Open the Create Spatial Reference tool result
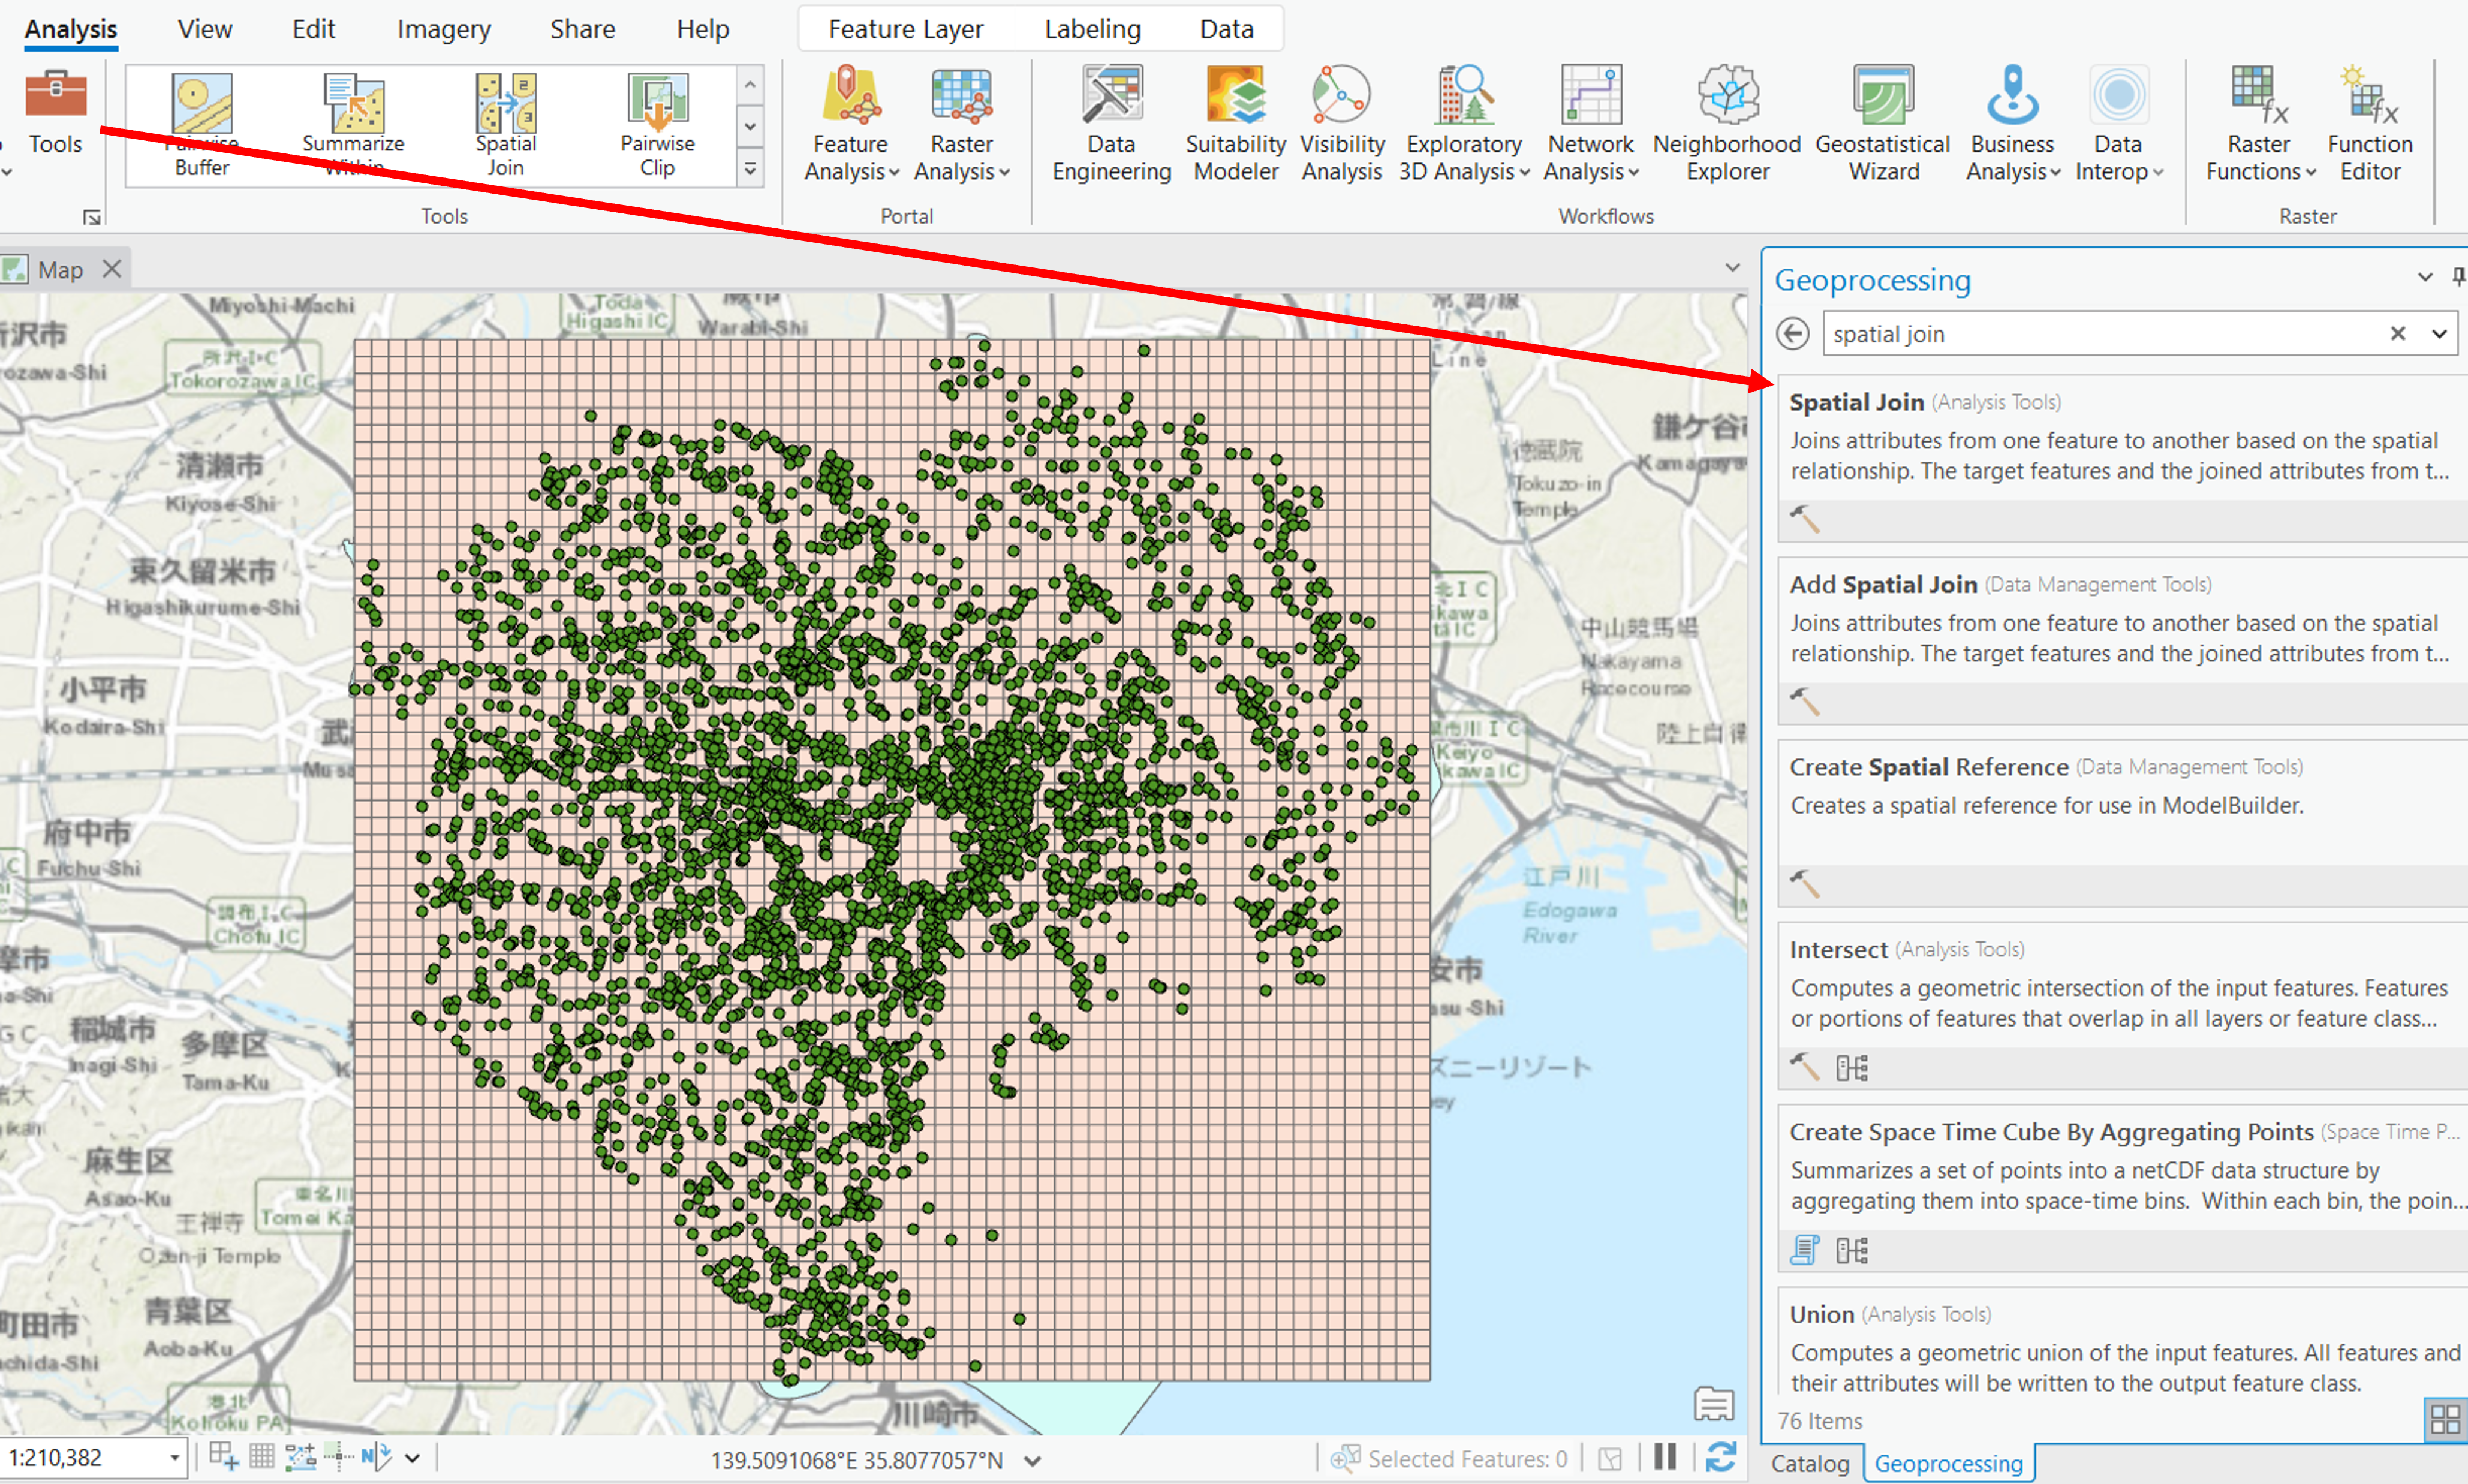The image size is (2468, 1484). tap(2122, 823)
